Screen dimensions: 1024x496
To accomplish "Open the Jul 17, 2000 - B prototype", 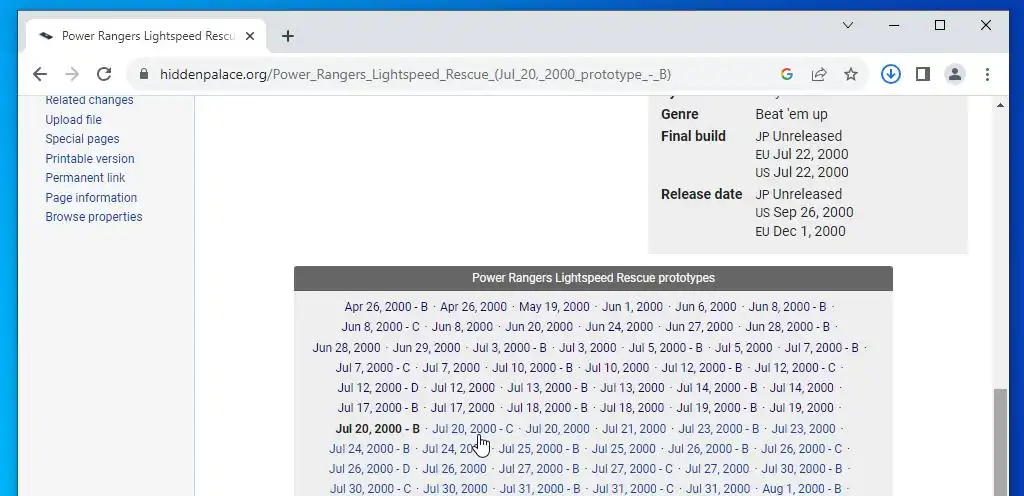I will 377,408.
